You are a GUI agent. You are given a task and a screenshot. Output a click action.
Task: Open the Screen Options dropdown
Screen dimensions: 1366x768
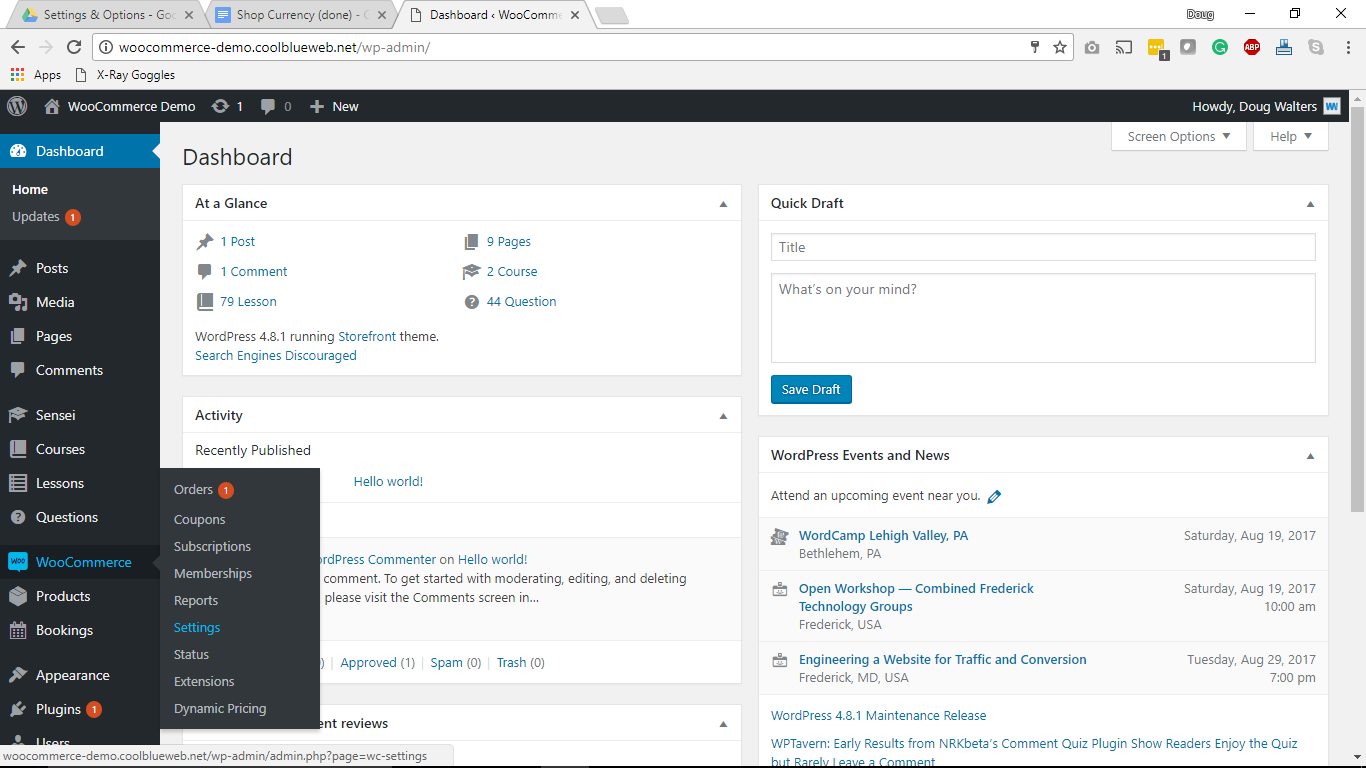[1179, 137]
